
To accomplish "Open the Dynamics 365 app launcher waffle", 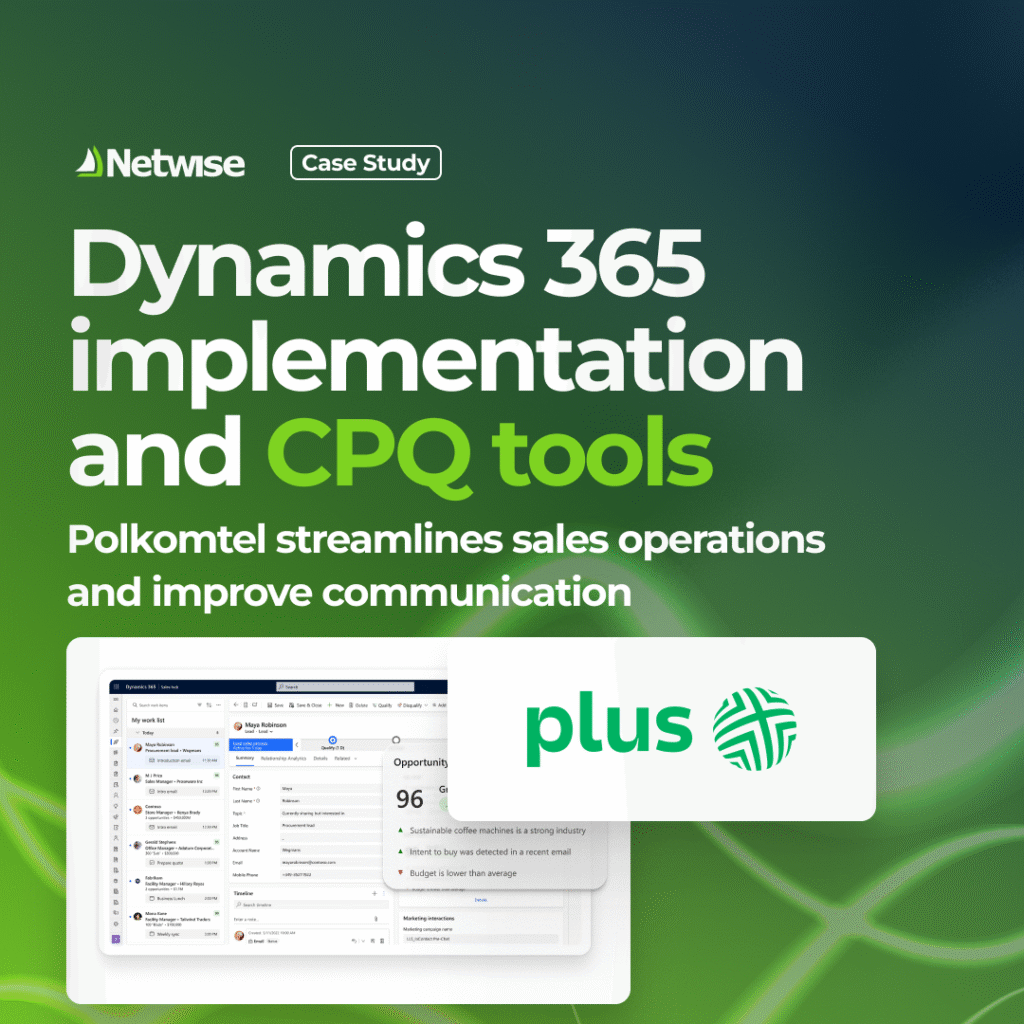I will click(116, 687).
